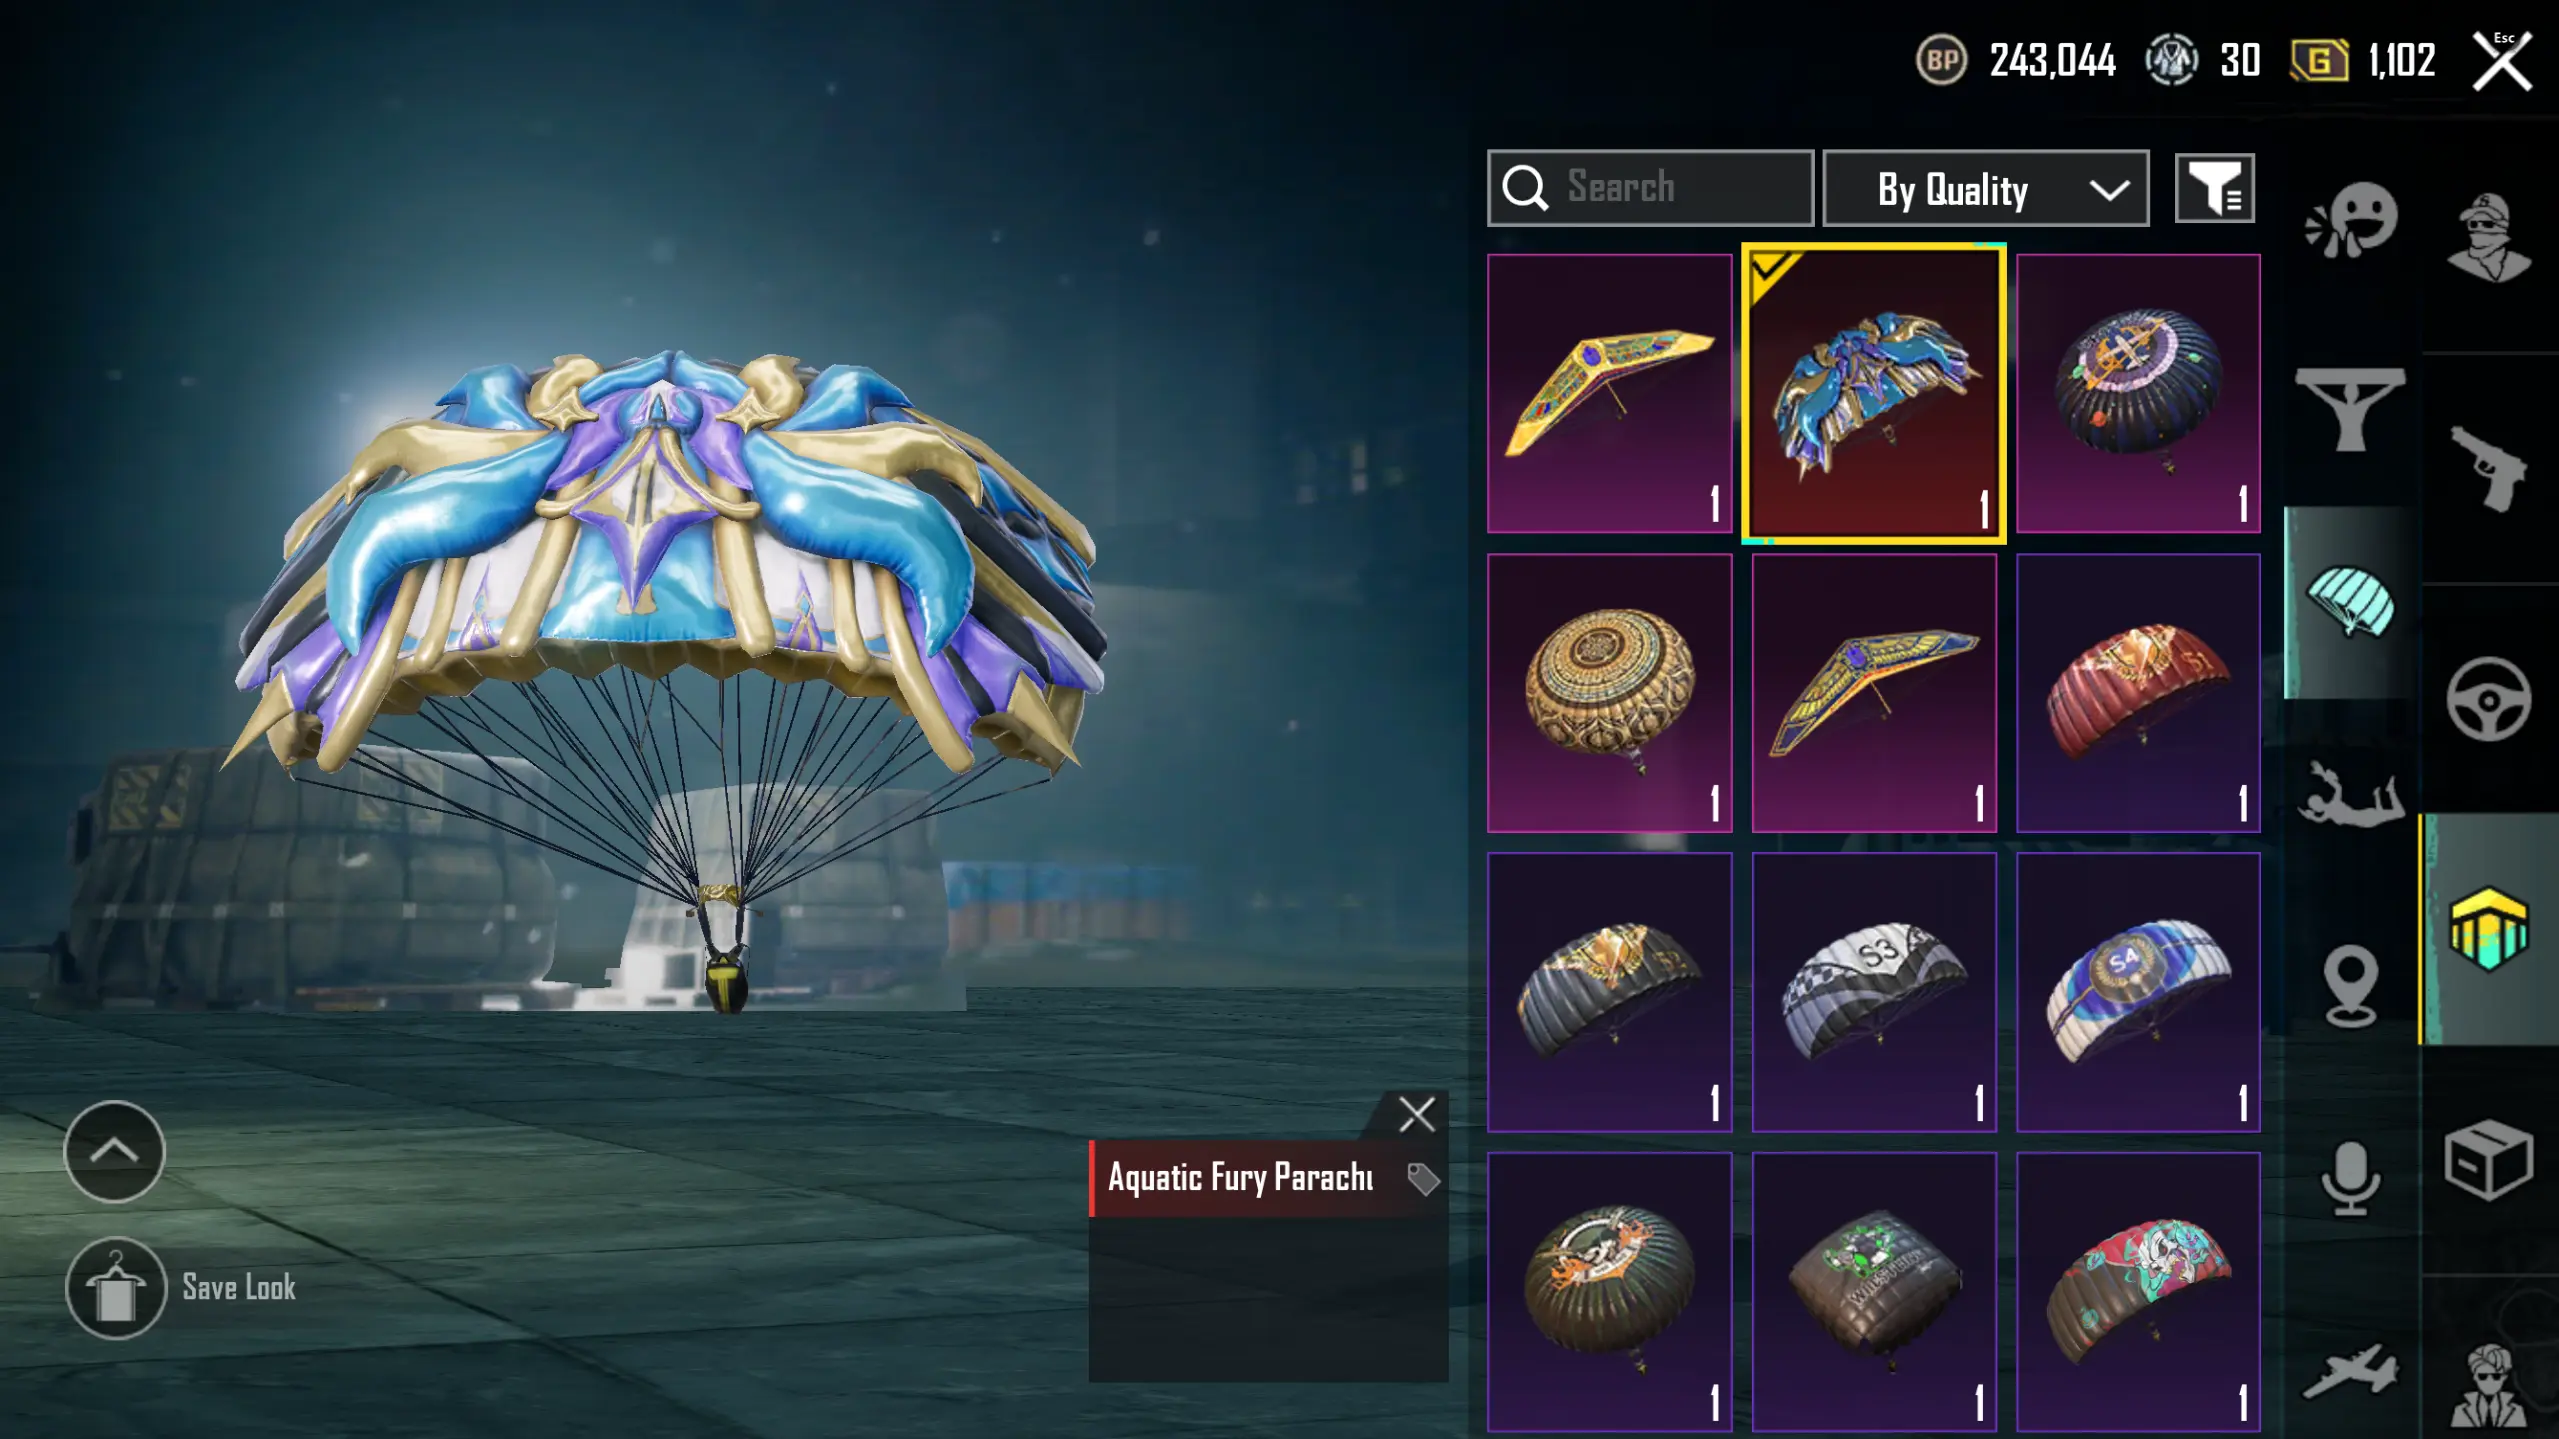The image size is (2559, 1439).
Task: Switch to the hexagon emblem tab
Action: (x=2489, y=929)
